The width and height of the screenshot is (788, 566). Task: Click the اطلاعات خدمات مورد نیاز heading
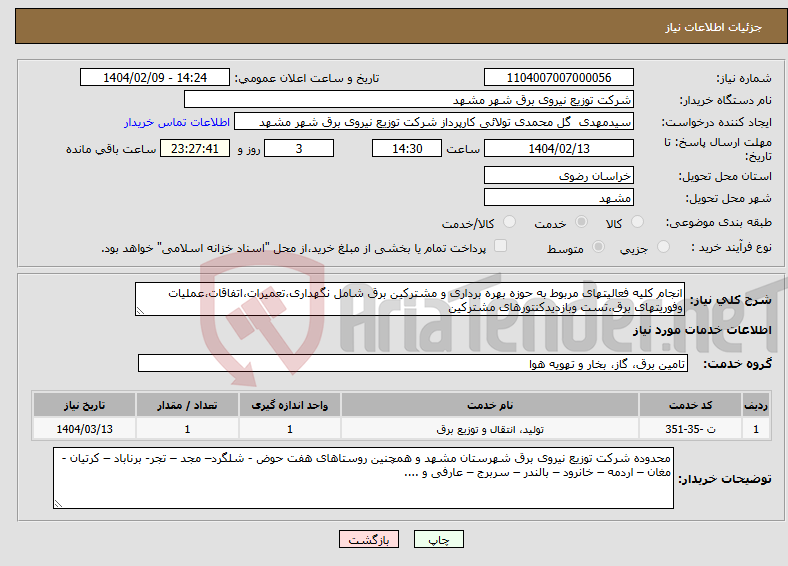[702, 330]
